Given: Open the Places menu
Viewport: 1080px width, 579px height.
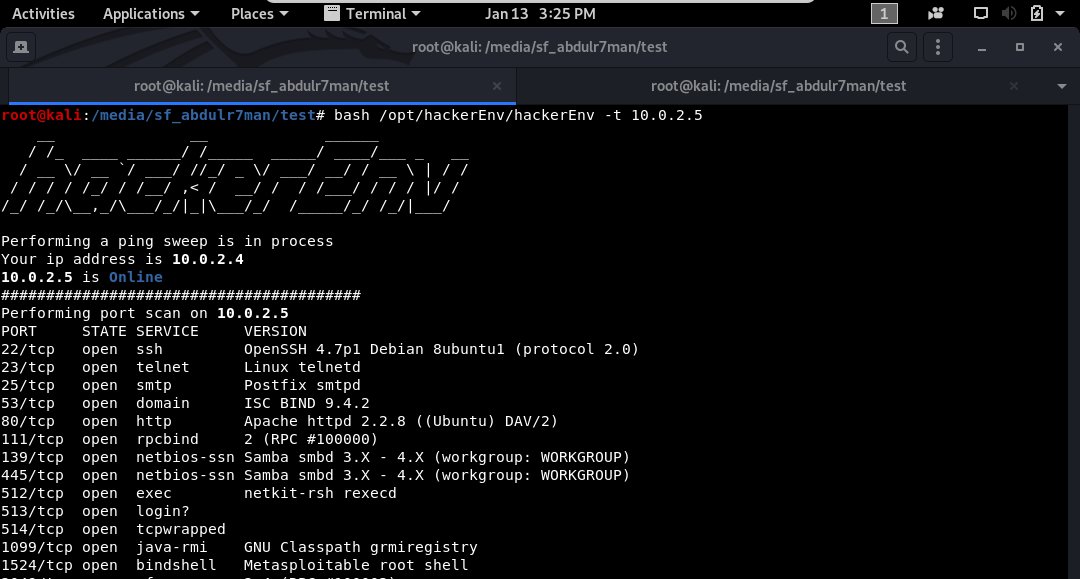Looking at the screenshot, I should 259,14.
